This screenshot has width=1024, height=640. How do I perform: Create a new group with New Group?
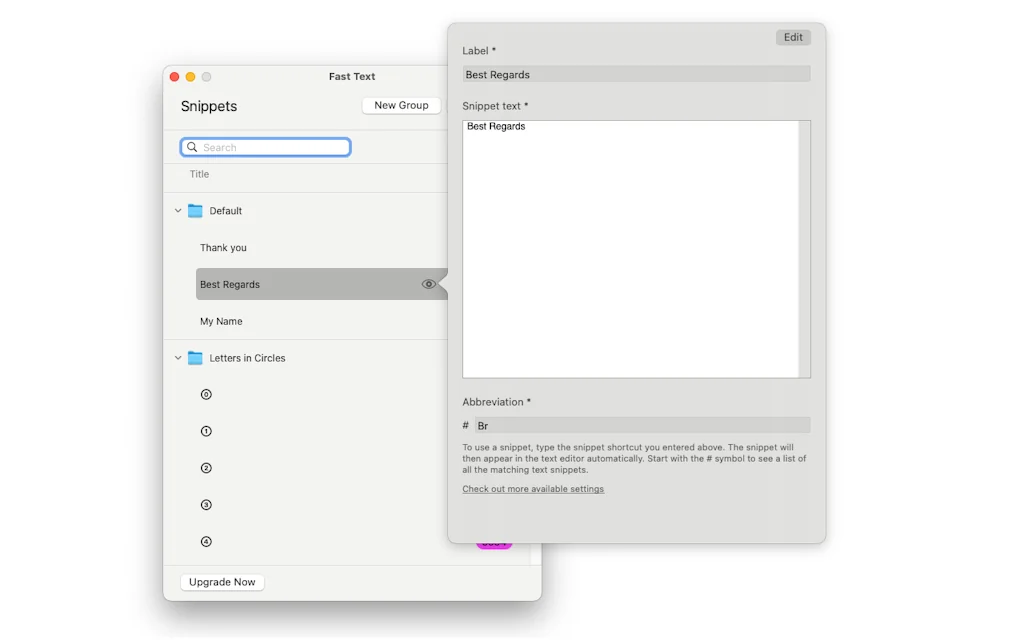(400, 105)
